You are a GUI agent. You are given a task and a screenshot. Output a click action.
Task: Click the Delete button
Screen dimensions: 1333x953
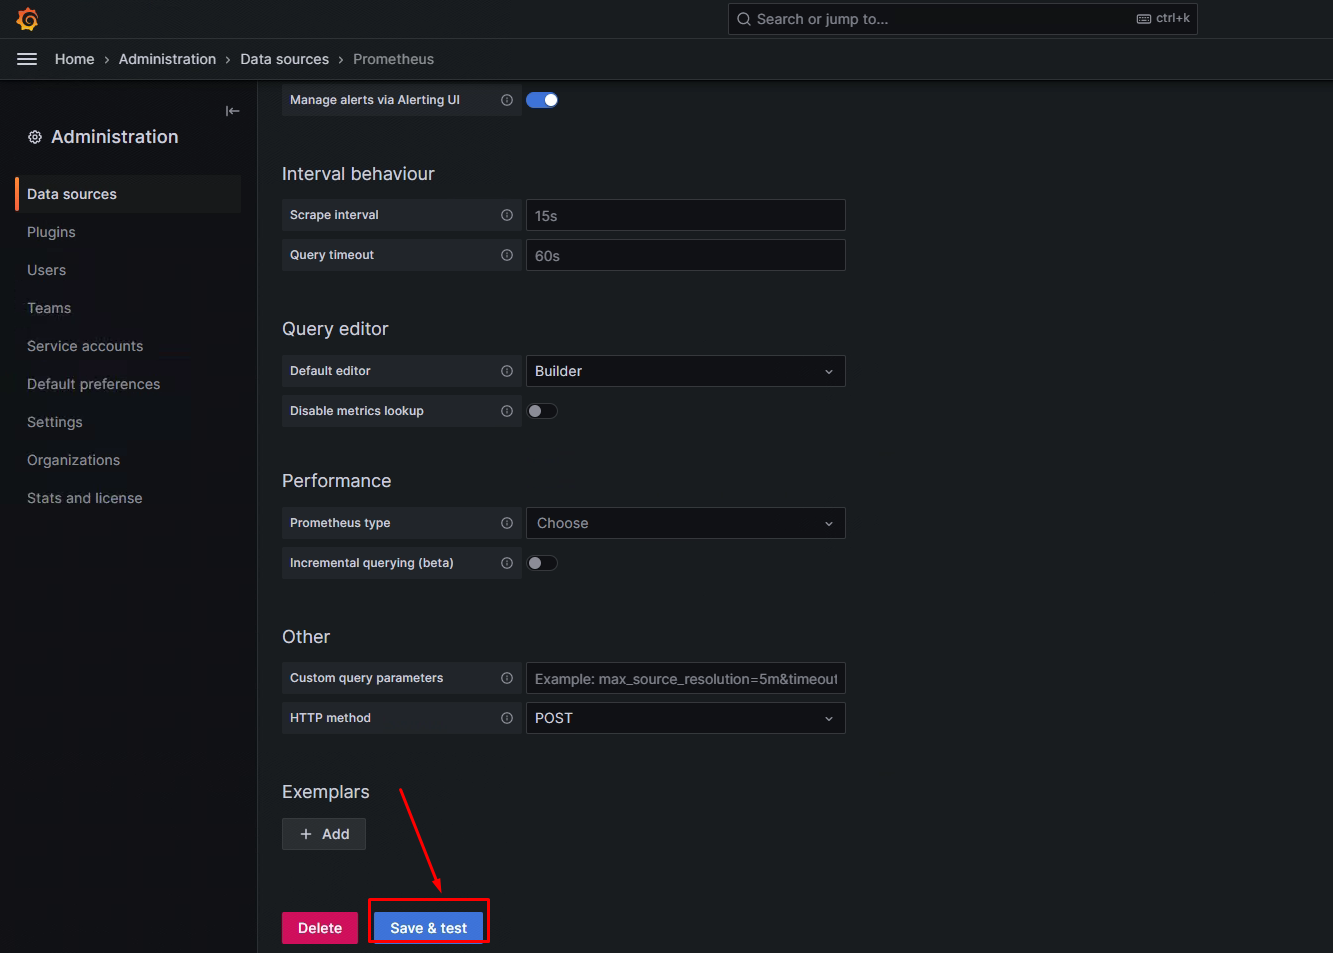(320, 928)
